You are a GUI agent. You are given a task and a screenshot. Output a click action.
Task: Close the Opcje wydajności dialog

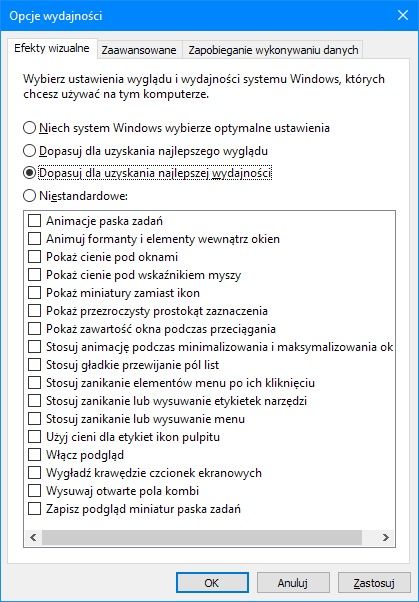click(x=402, y=15)
